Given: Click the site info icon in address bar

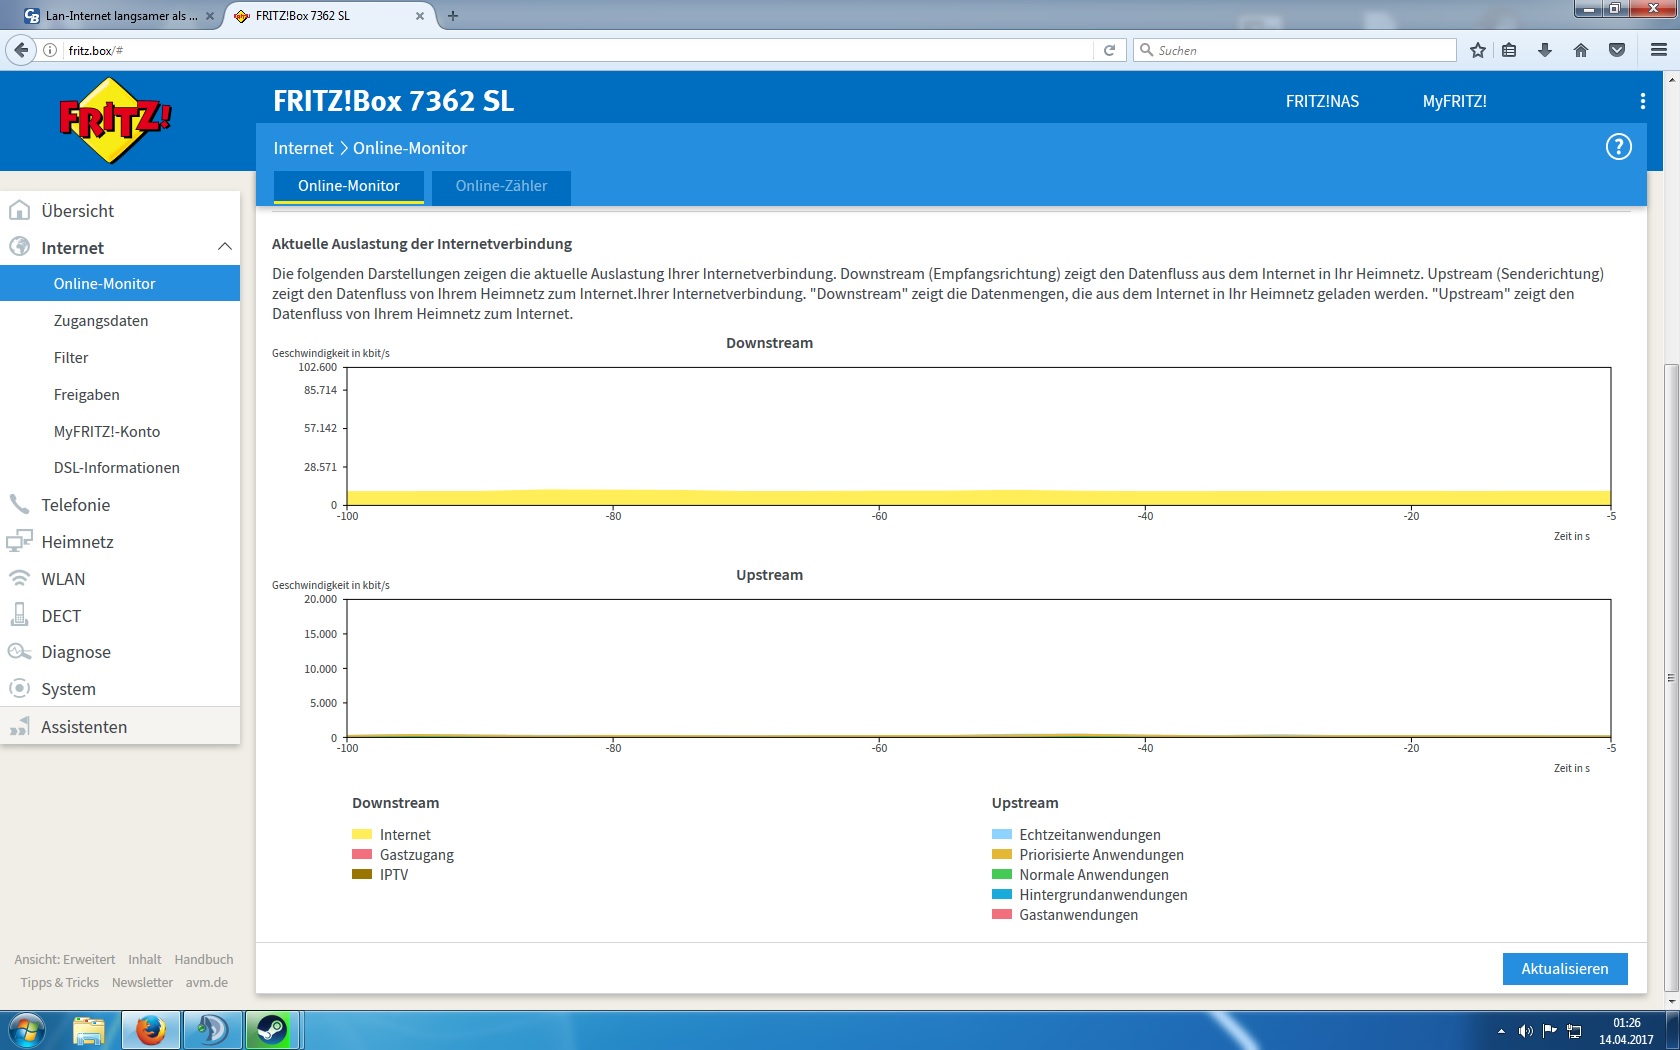Looking at the screenshot, I should 50,50.
